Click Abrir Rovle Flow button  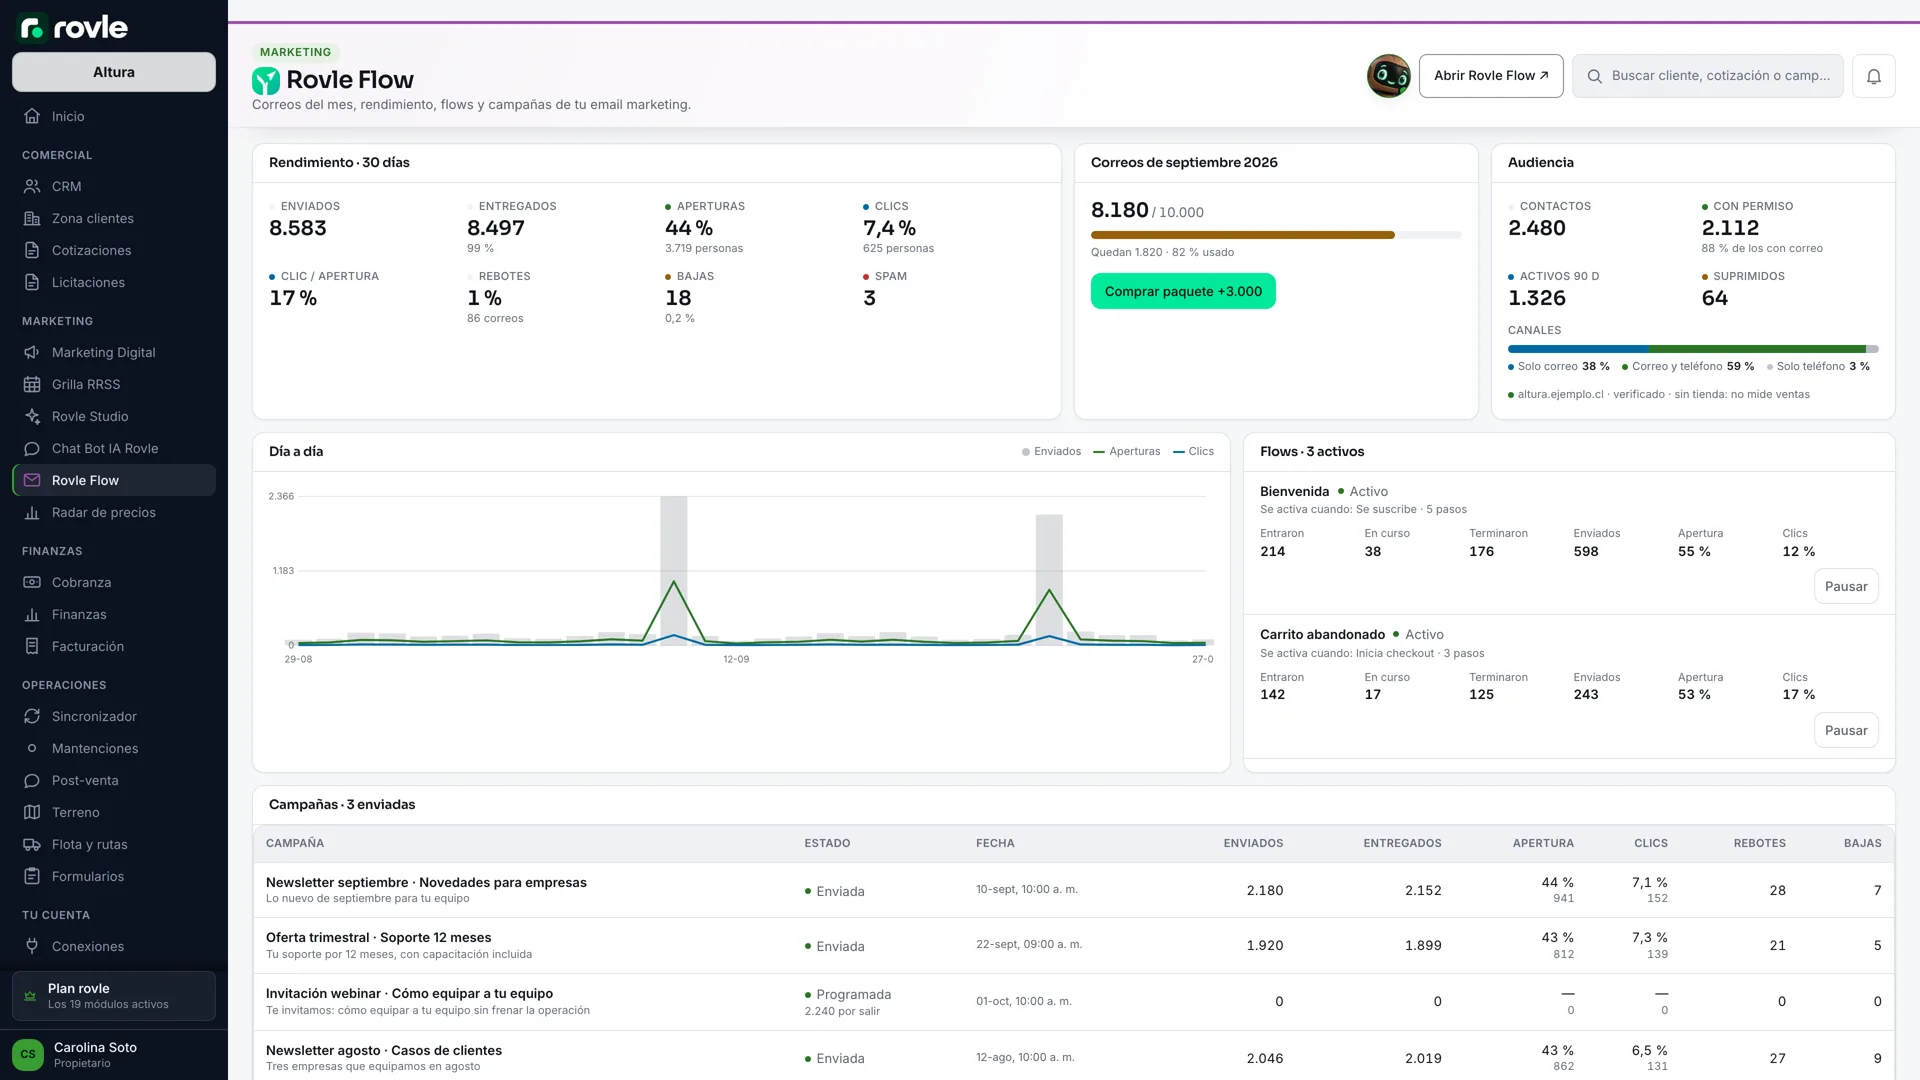pos(1491,76)
